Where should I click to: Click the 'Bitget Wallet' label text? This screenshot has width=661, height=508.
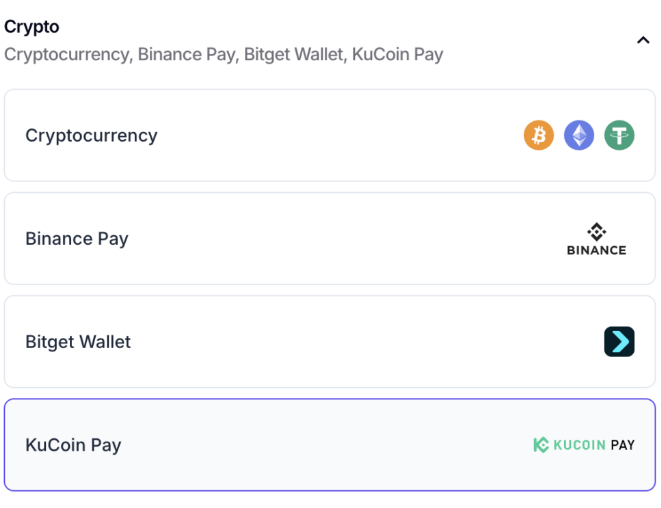click(78, 342)
